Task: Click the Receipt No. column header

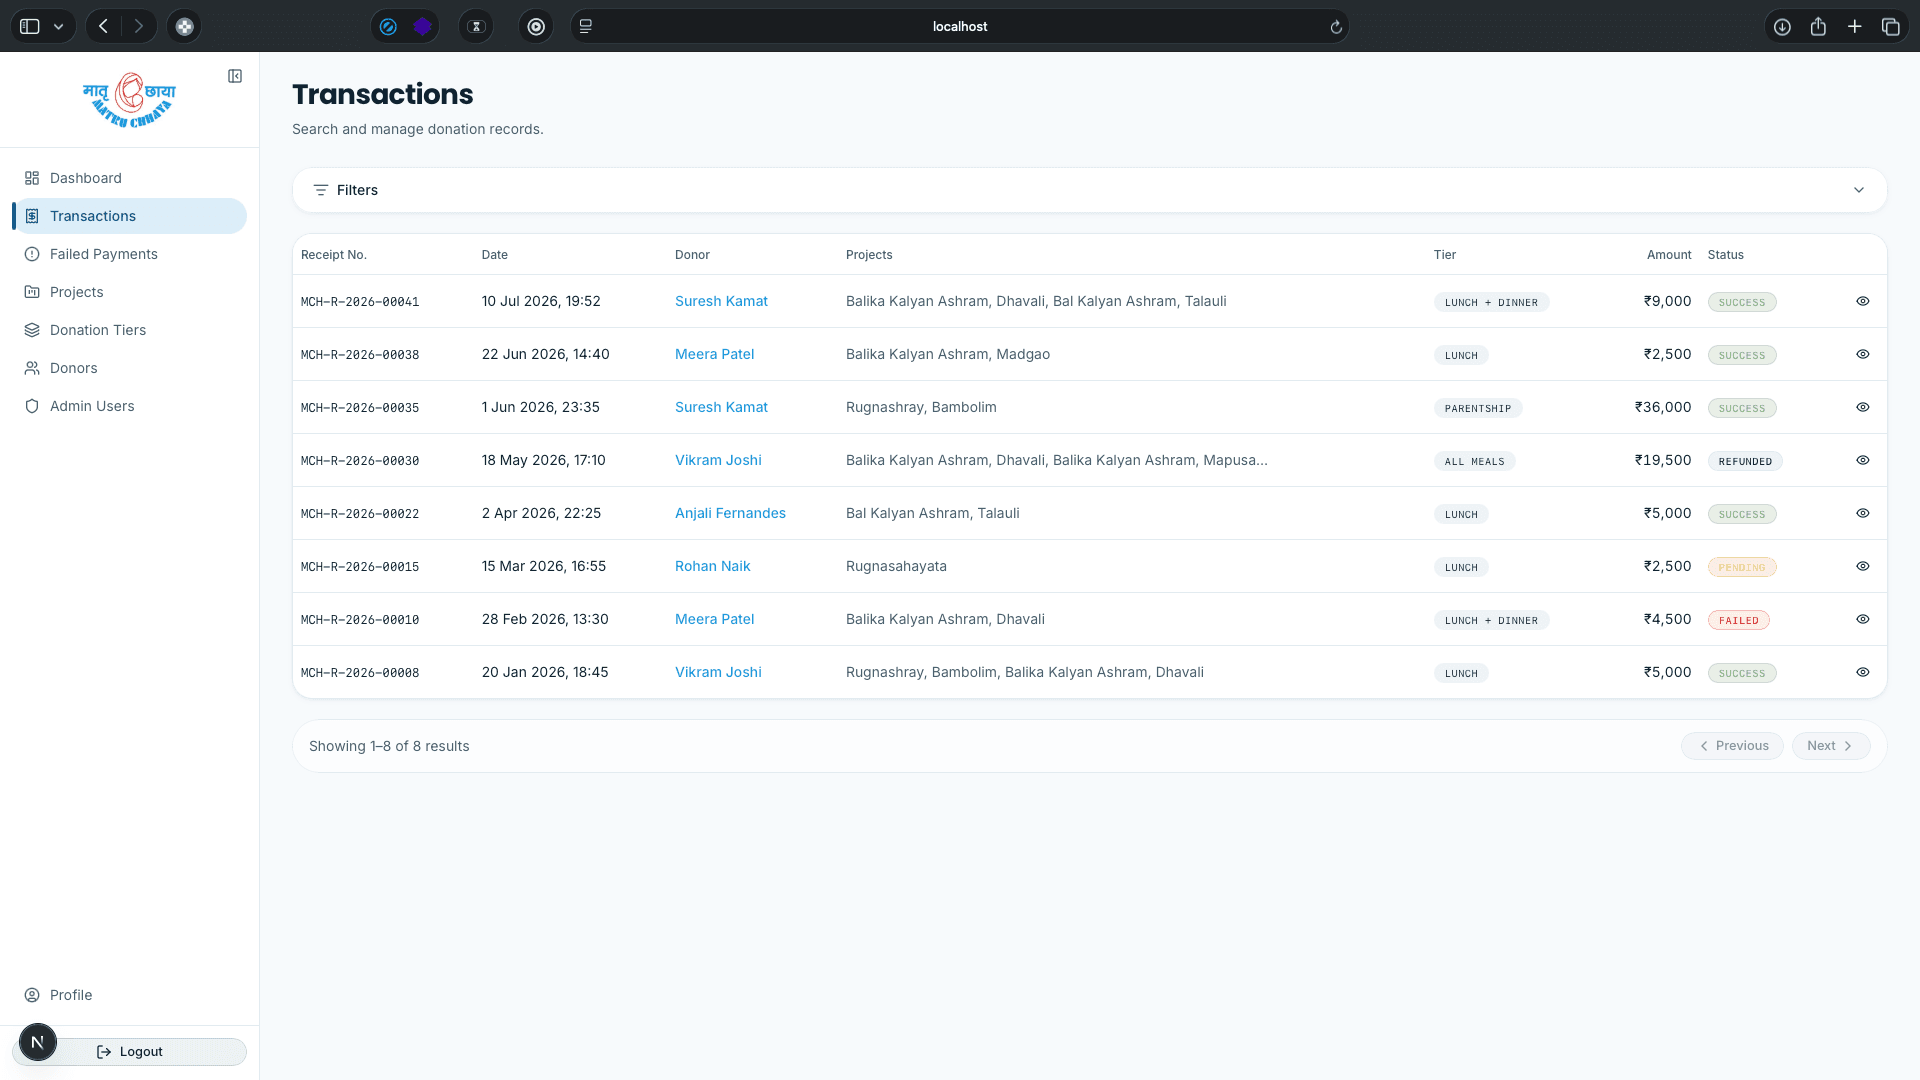Action: tap(334, 255)
